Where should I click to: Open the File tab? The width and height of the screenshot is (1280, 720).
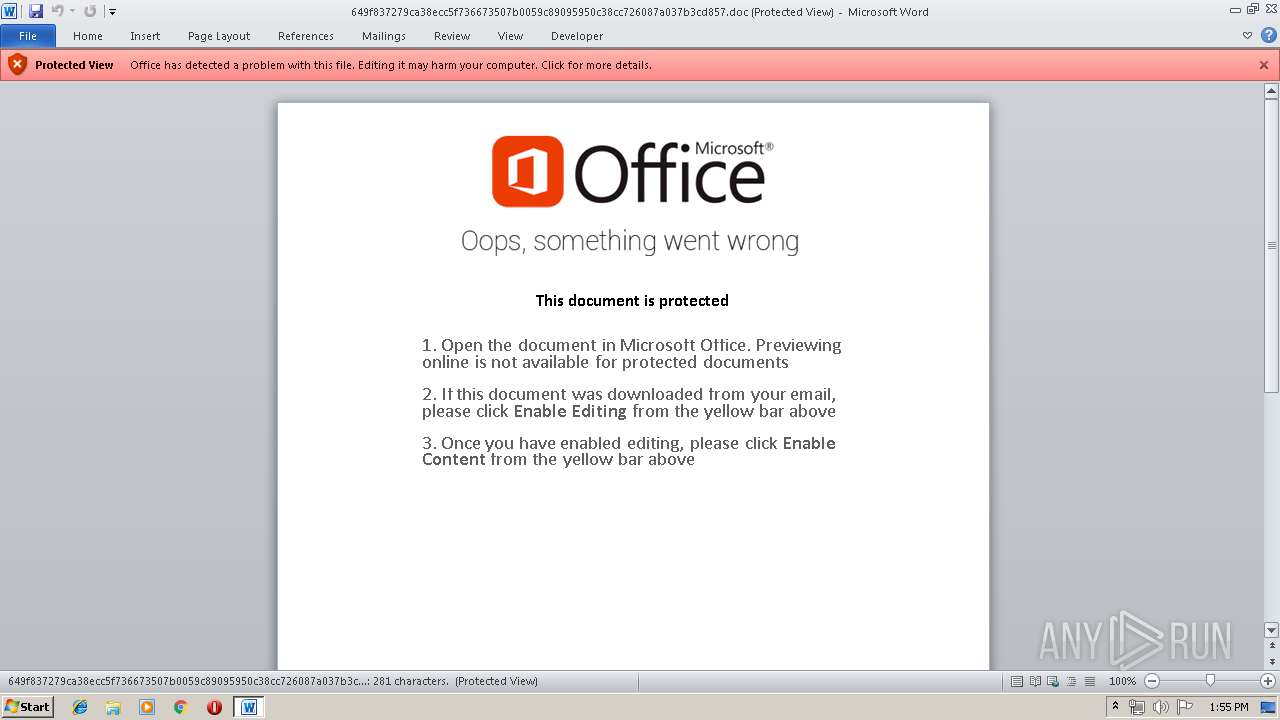pyautogui.click(x=28, y=36)
